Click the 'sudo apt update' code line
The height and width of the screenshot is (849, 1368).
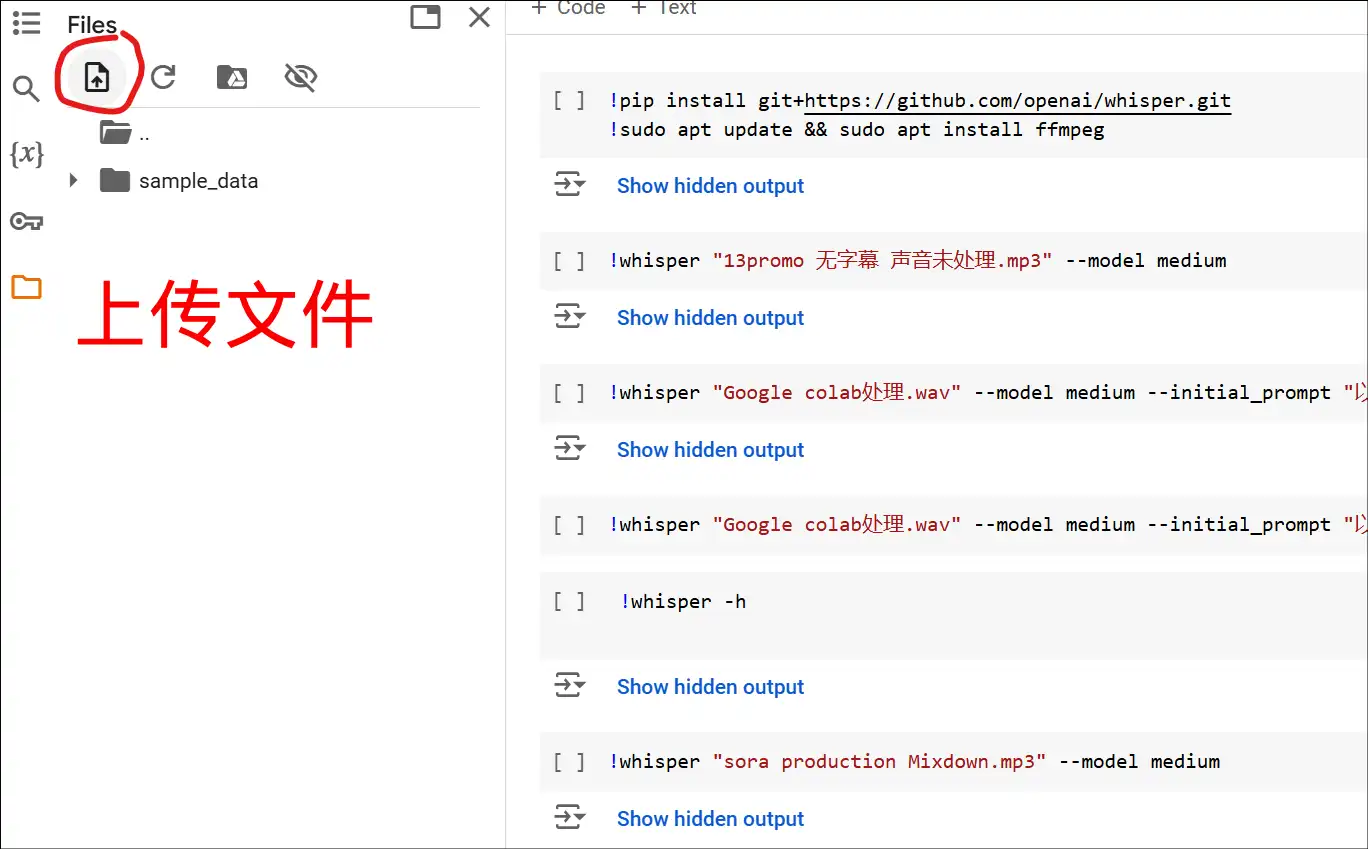[x=857, y=129]
